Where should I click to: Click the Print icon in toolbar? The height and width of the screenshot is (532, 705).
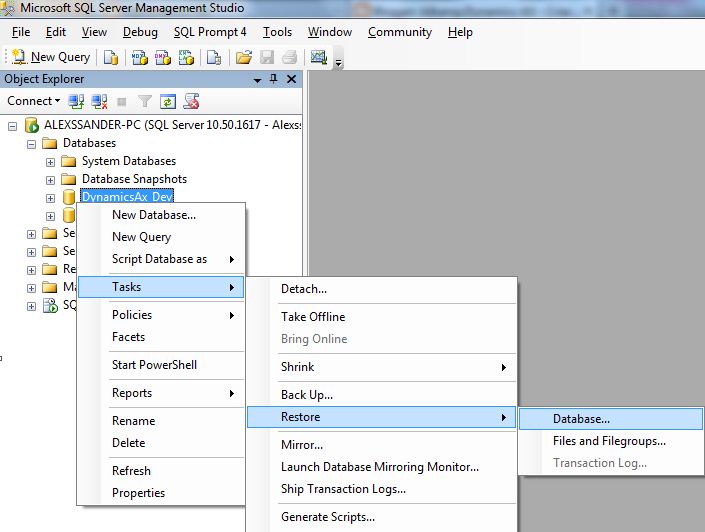click(x=290, y=58)
